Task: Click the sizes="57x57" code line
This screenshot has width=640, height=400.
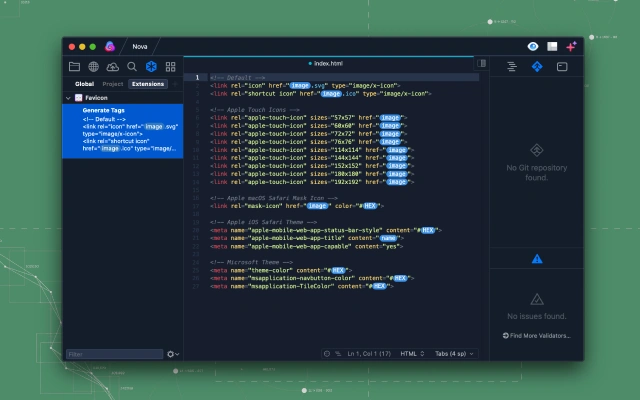Action: pos(309,118)
